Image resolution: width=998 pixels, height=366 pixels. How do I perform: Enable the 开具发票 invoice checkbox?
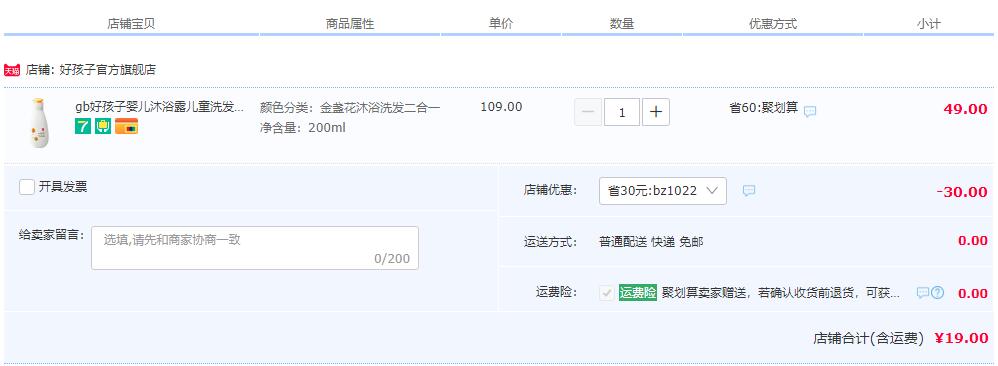coord(27,187)
